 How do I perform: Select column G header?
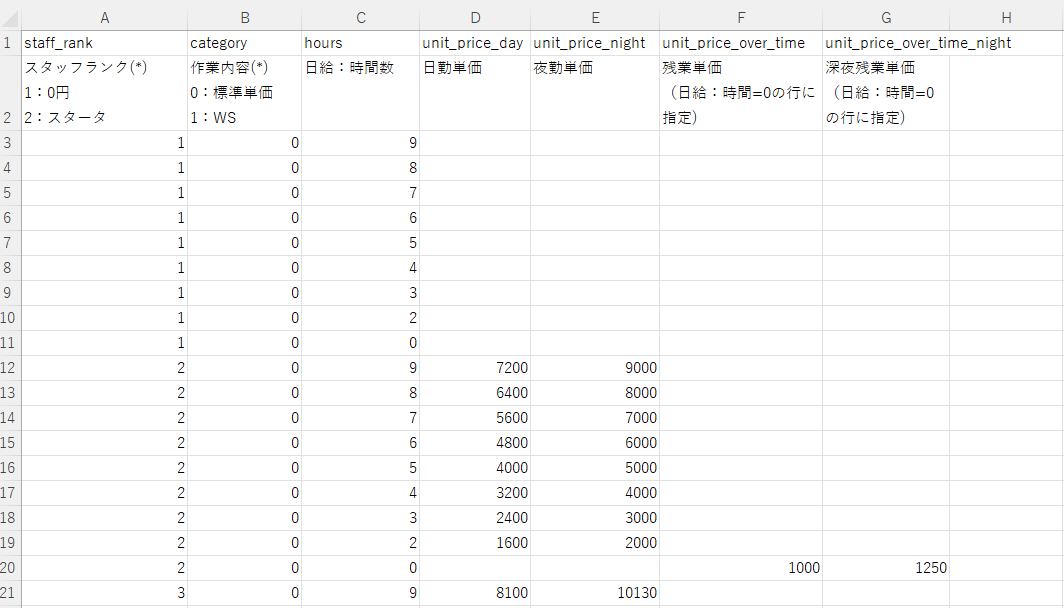(886, 18)
